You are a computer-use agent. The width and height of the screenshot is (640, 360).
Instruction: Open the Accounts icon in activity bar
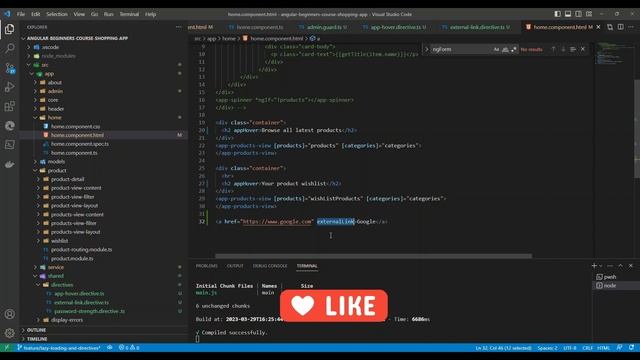click(9, 314)
